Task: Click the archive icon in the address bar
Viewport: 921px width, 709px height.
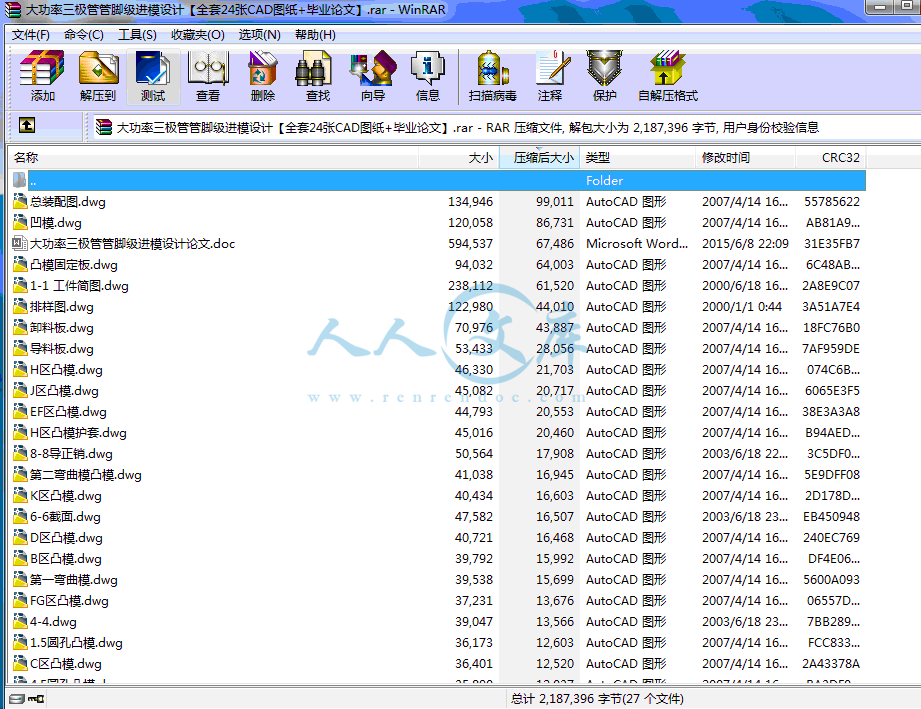Action: 104,127
